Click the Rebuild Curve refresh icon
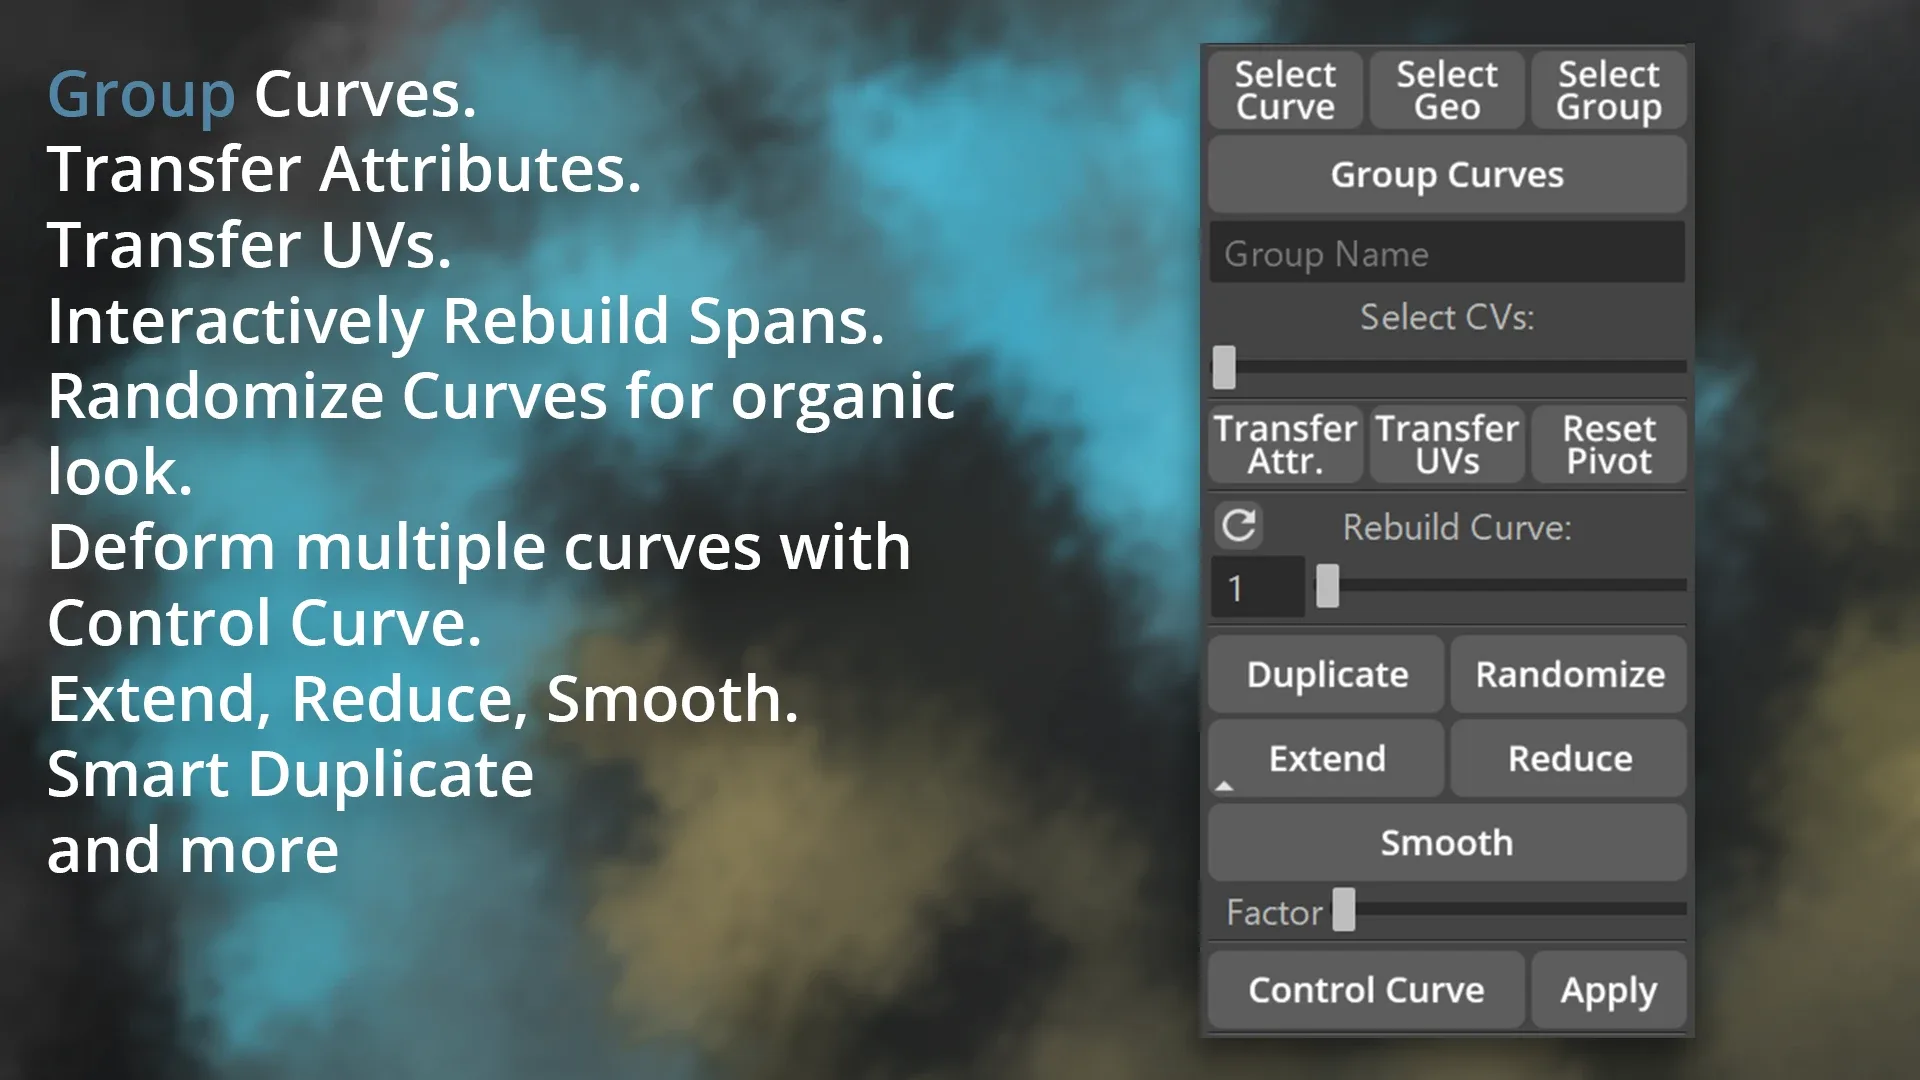Viewport: 1920px width, 1080px height. pos(1238,525)
